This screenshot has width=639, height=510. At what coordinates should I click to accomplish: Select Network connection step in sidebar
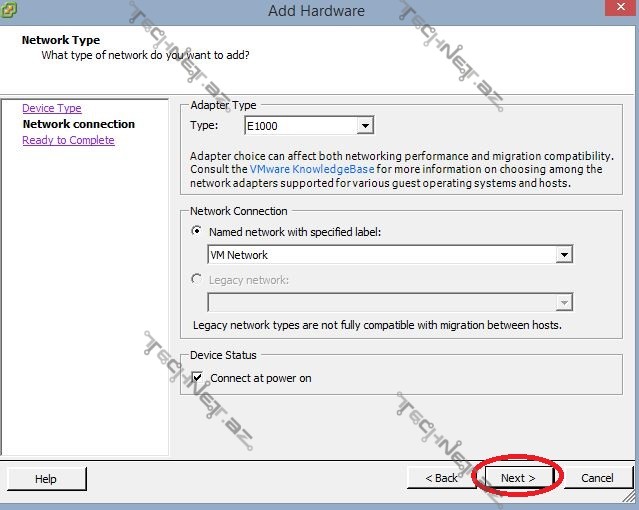point(78,124)
